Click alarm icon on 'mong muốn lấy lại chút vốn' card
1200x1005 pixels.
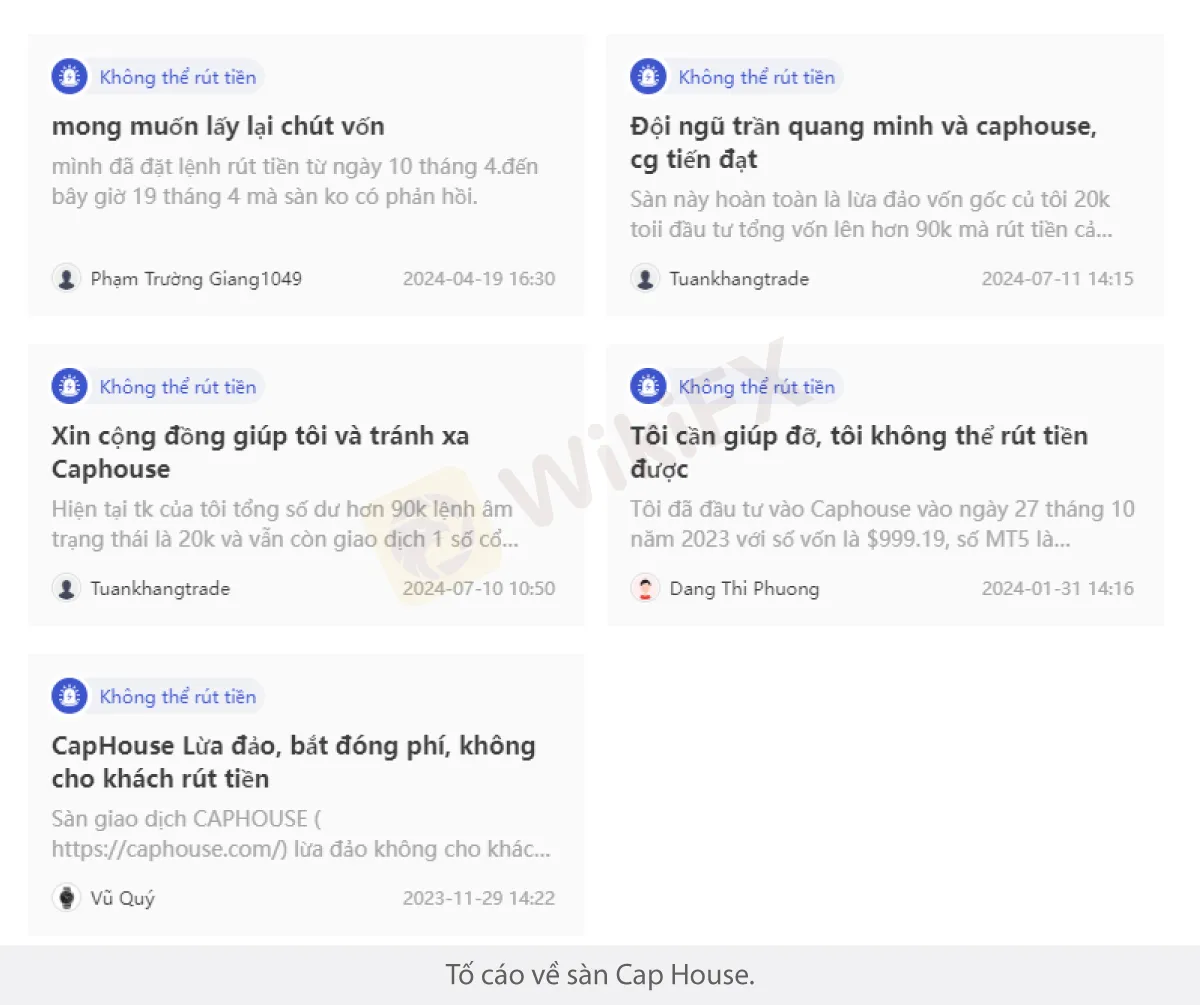point(69,77)
